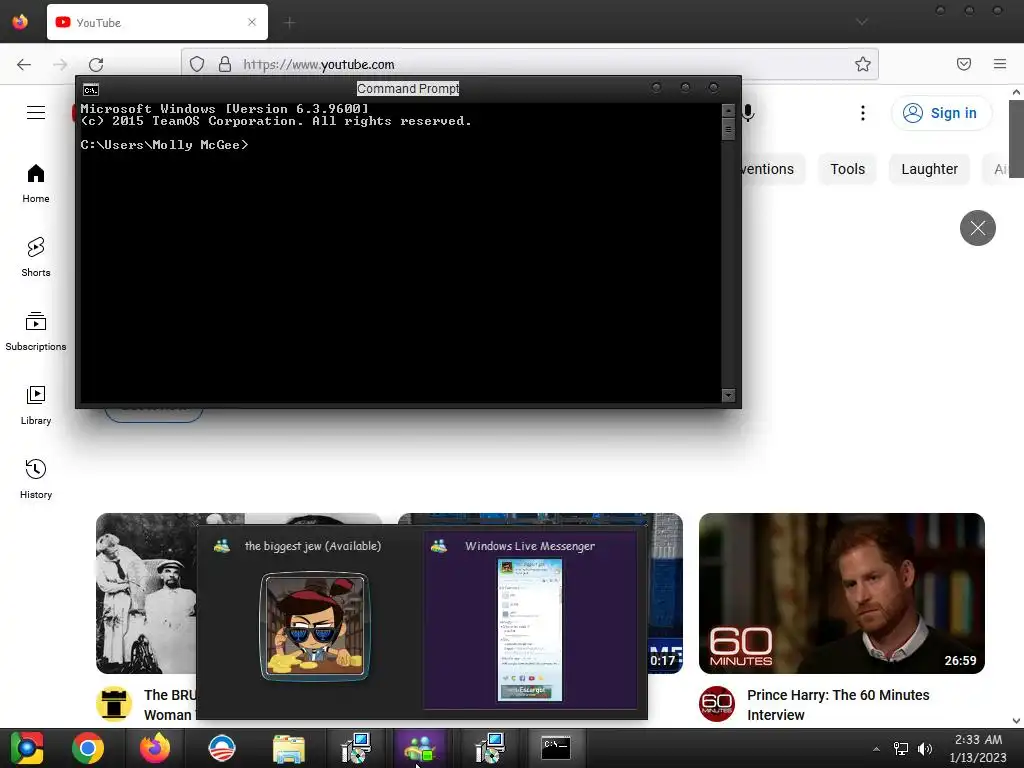Screen dimensions: 1024x768
Task: Click the YouTube page scrollbar
Action: (x=1016, y=138)
